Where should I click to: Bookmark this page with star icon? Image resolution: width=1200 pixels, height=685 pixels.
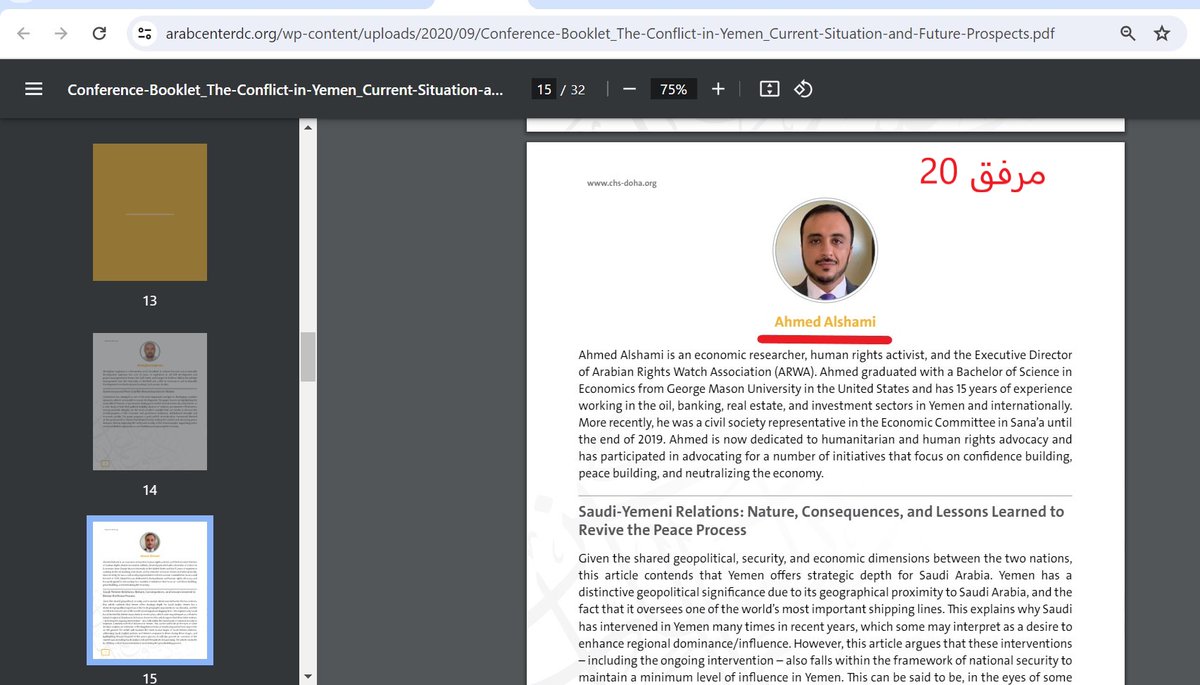tap(1162, 33)
